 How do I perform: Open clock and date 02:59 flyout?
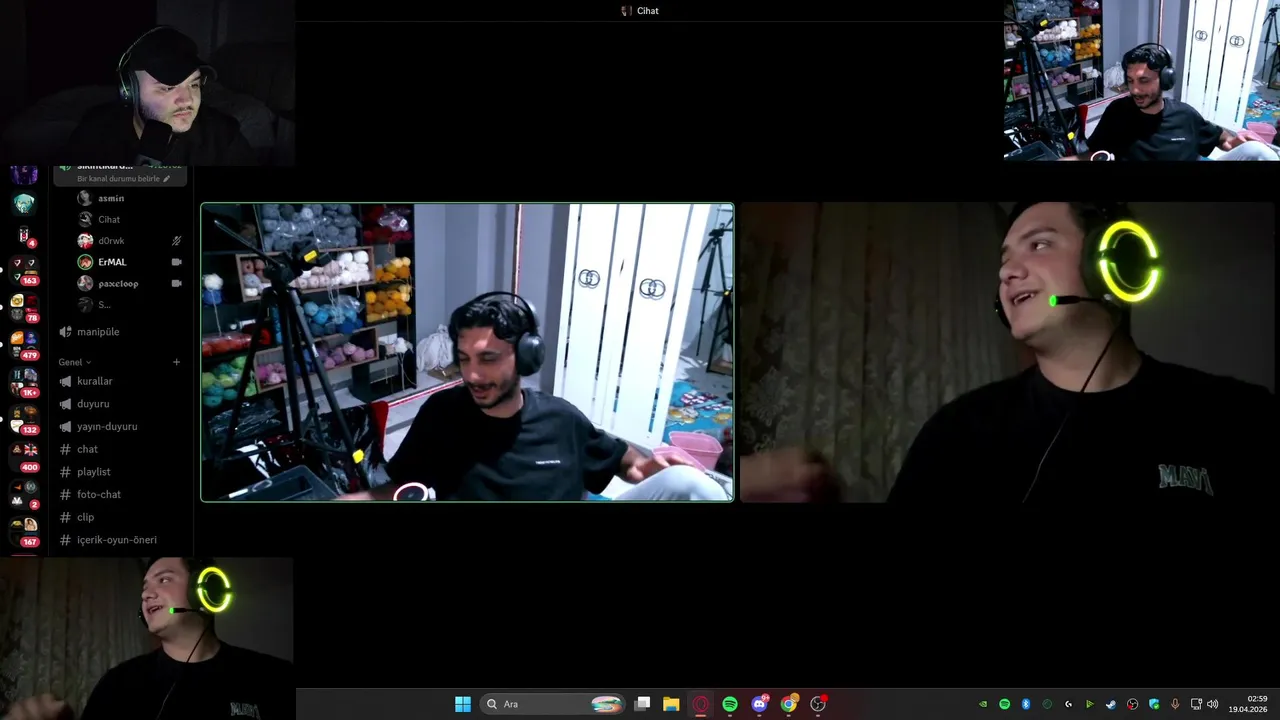(1250, 704)
